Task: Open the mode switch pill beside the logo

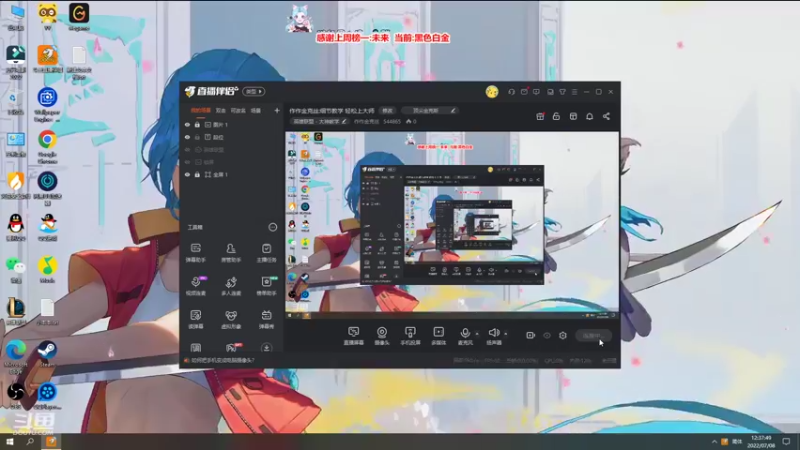Action: point(254,92)
